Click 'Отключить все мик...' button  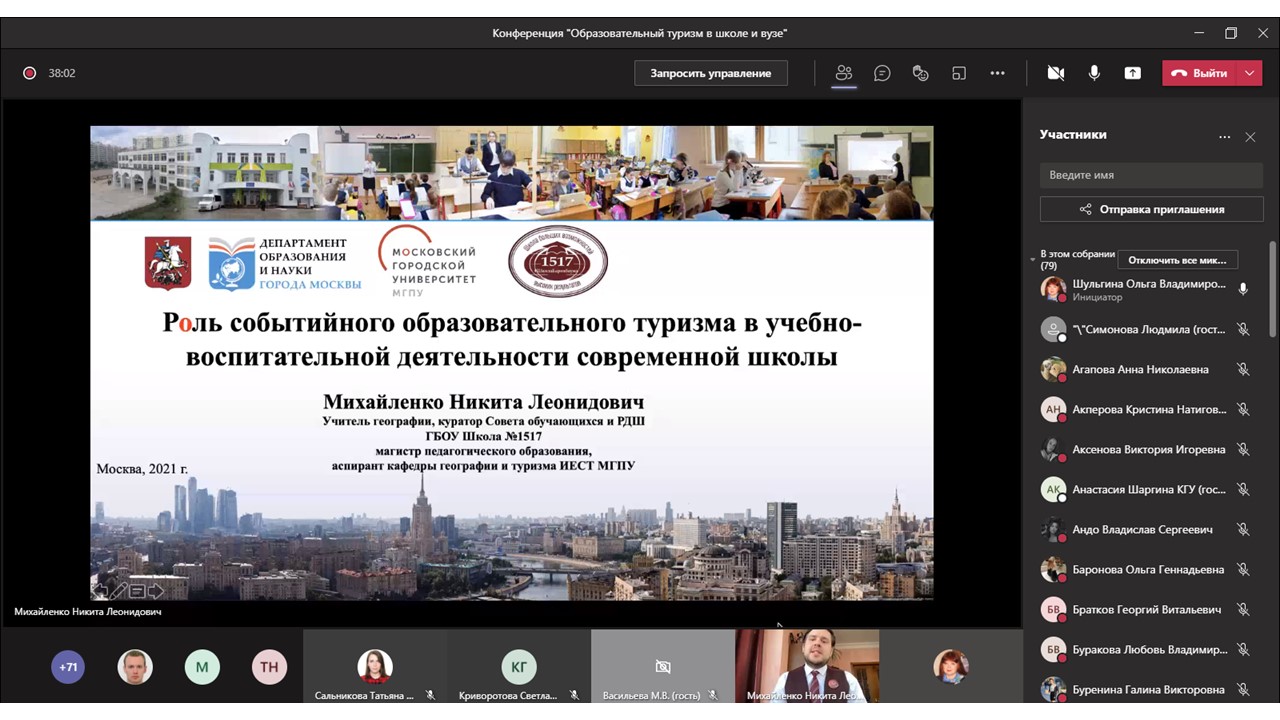[x=1177, y=259]
